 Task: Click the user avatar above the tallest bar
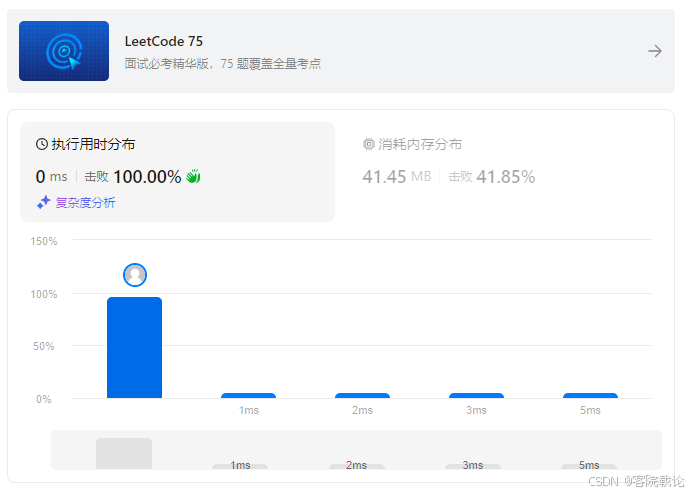135,275
